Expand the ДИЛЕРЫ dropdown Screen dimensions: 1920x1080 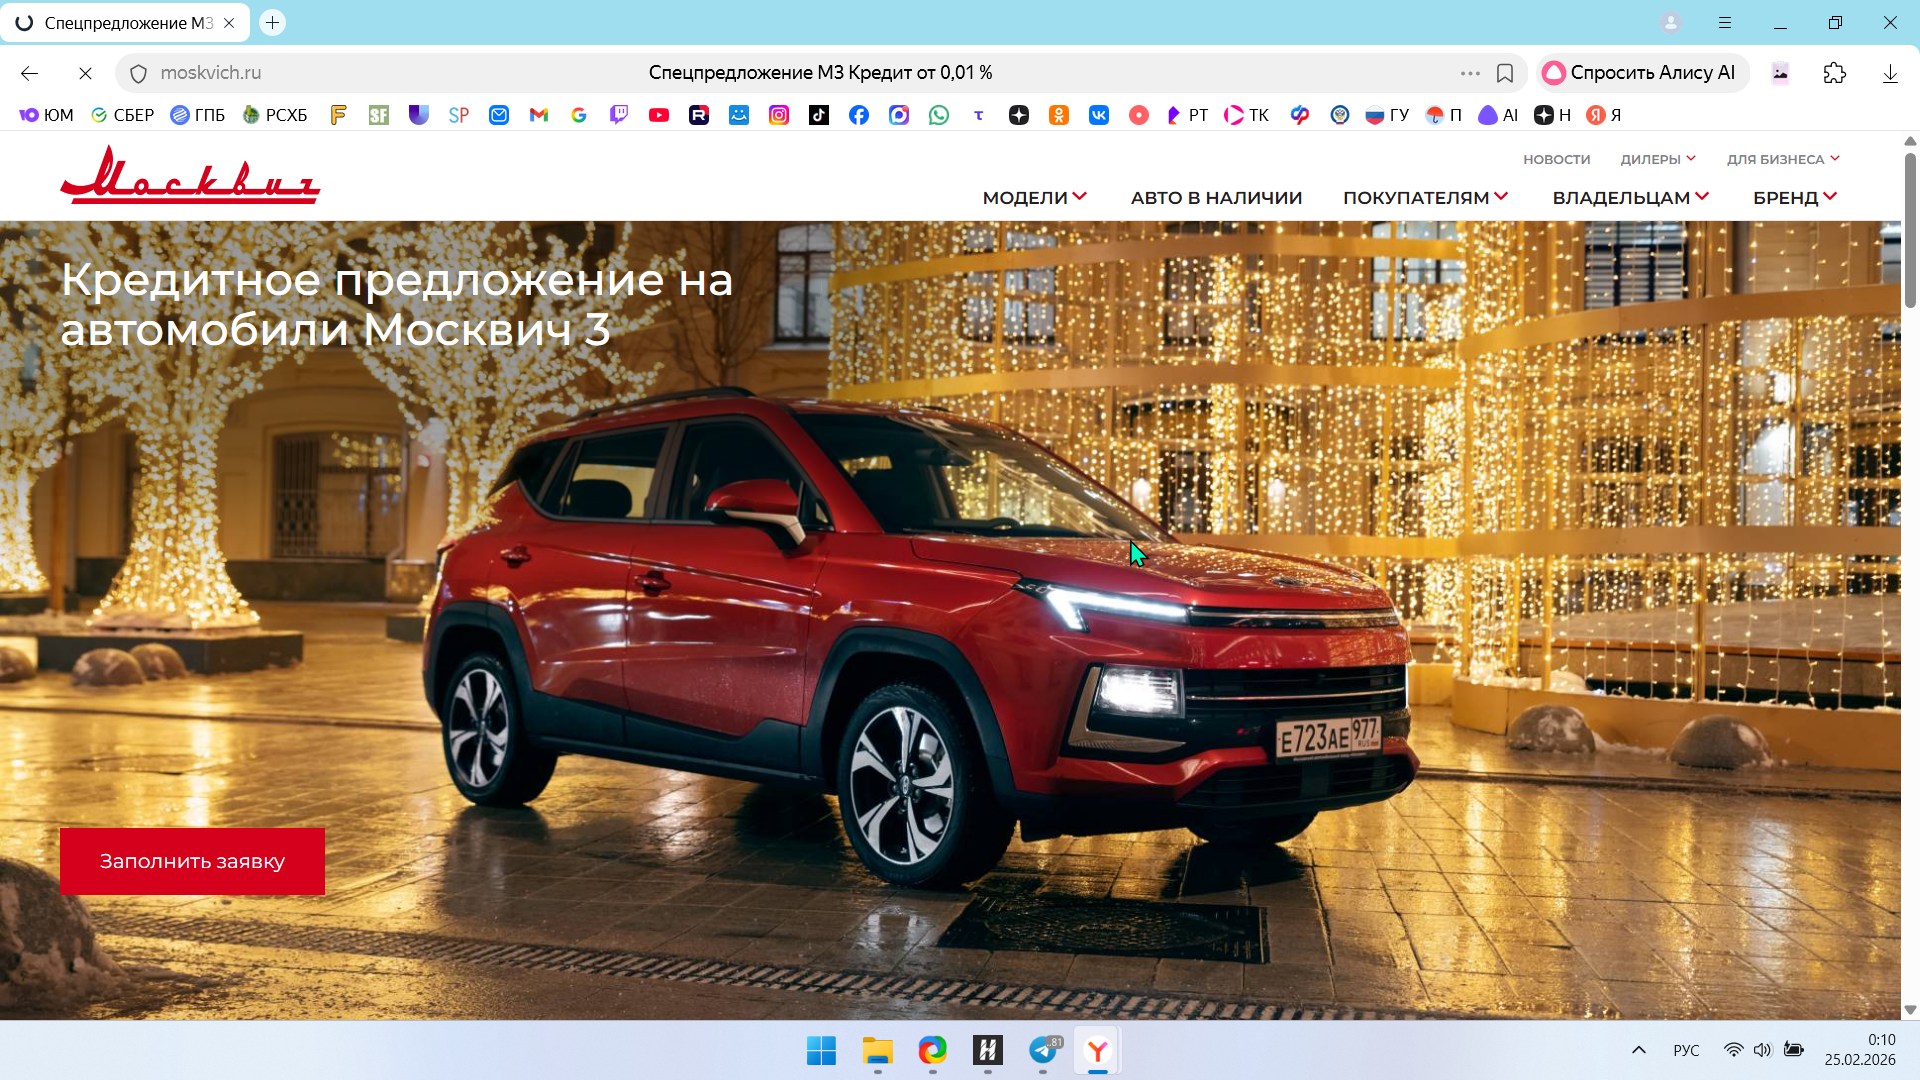point(1657,159)
